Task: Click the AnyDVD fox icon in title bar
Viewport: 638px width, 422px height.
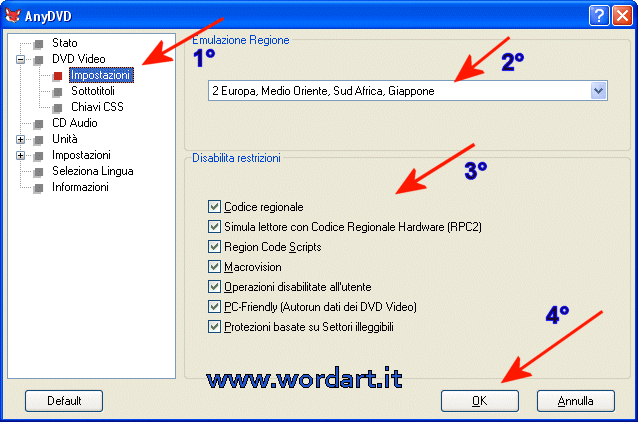Action: pos(13,15)
